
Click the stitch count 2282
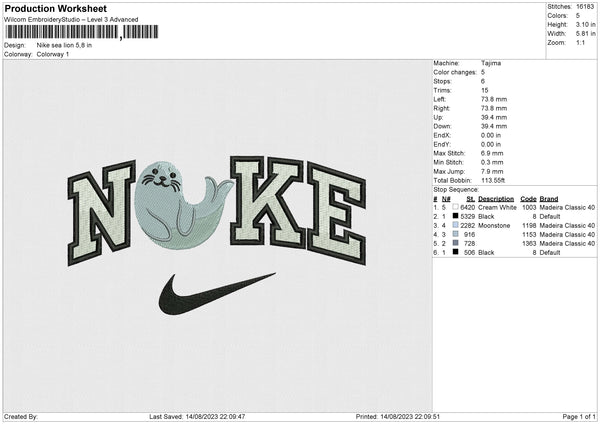[468, 225]
